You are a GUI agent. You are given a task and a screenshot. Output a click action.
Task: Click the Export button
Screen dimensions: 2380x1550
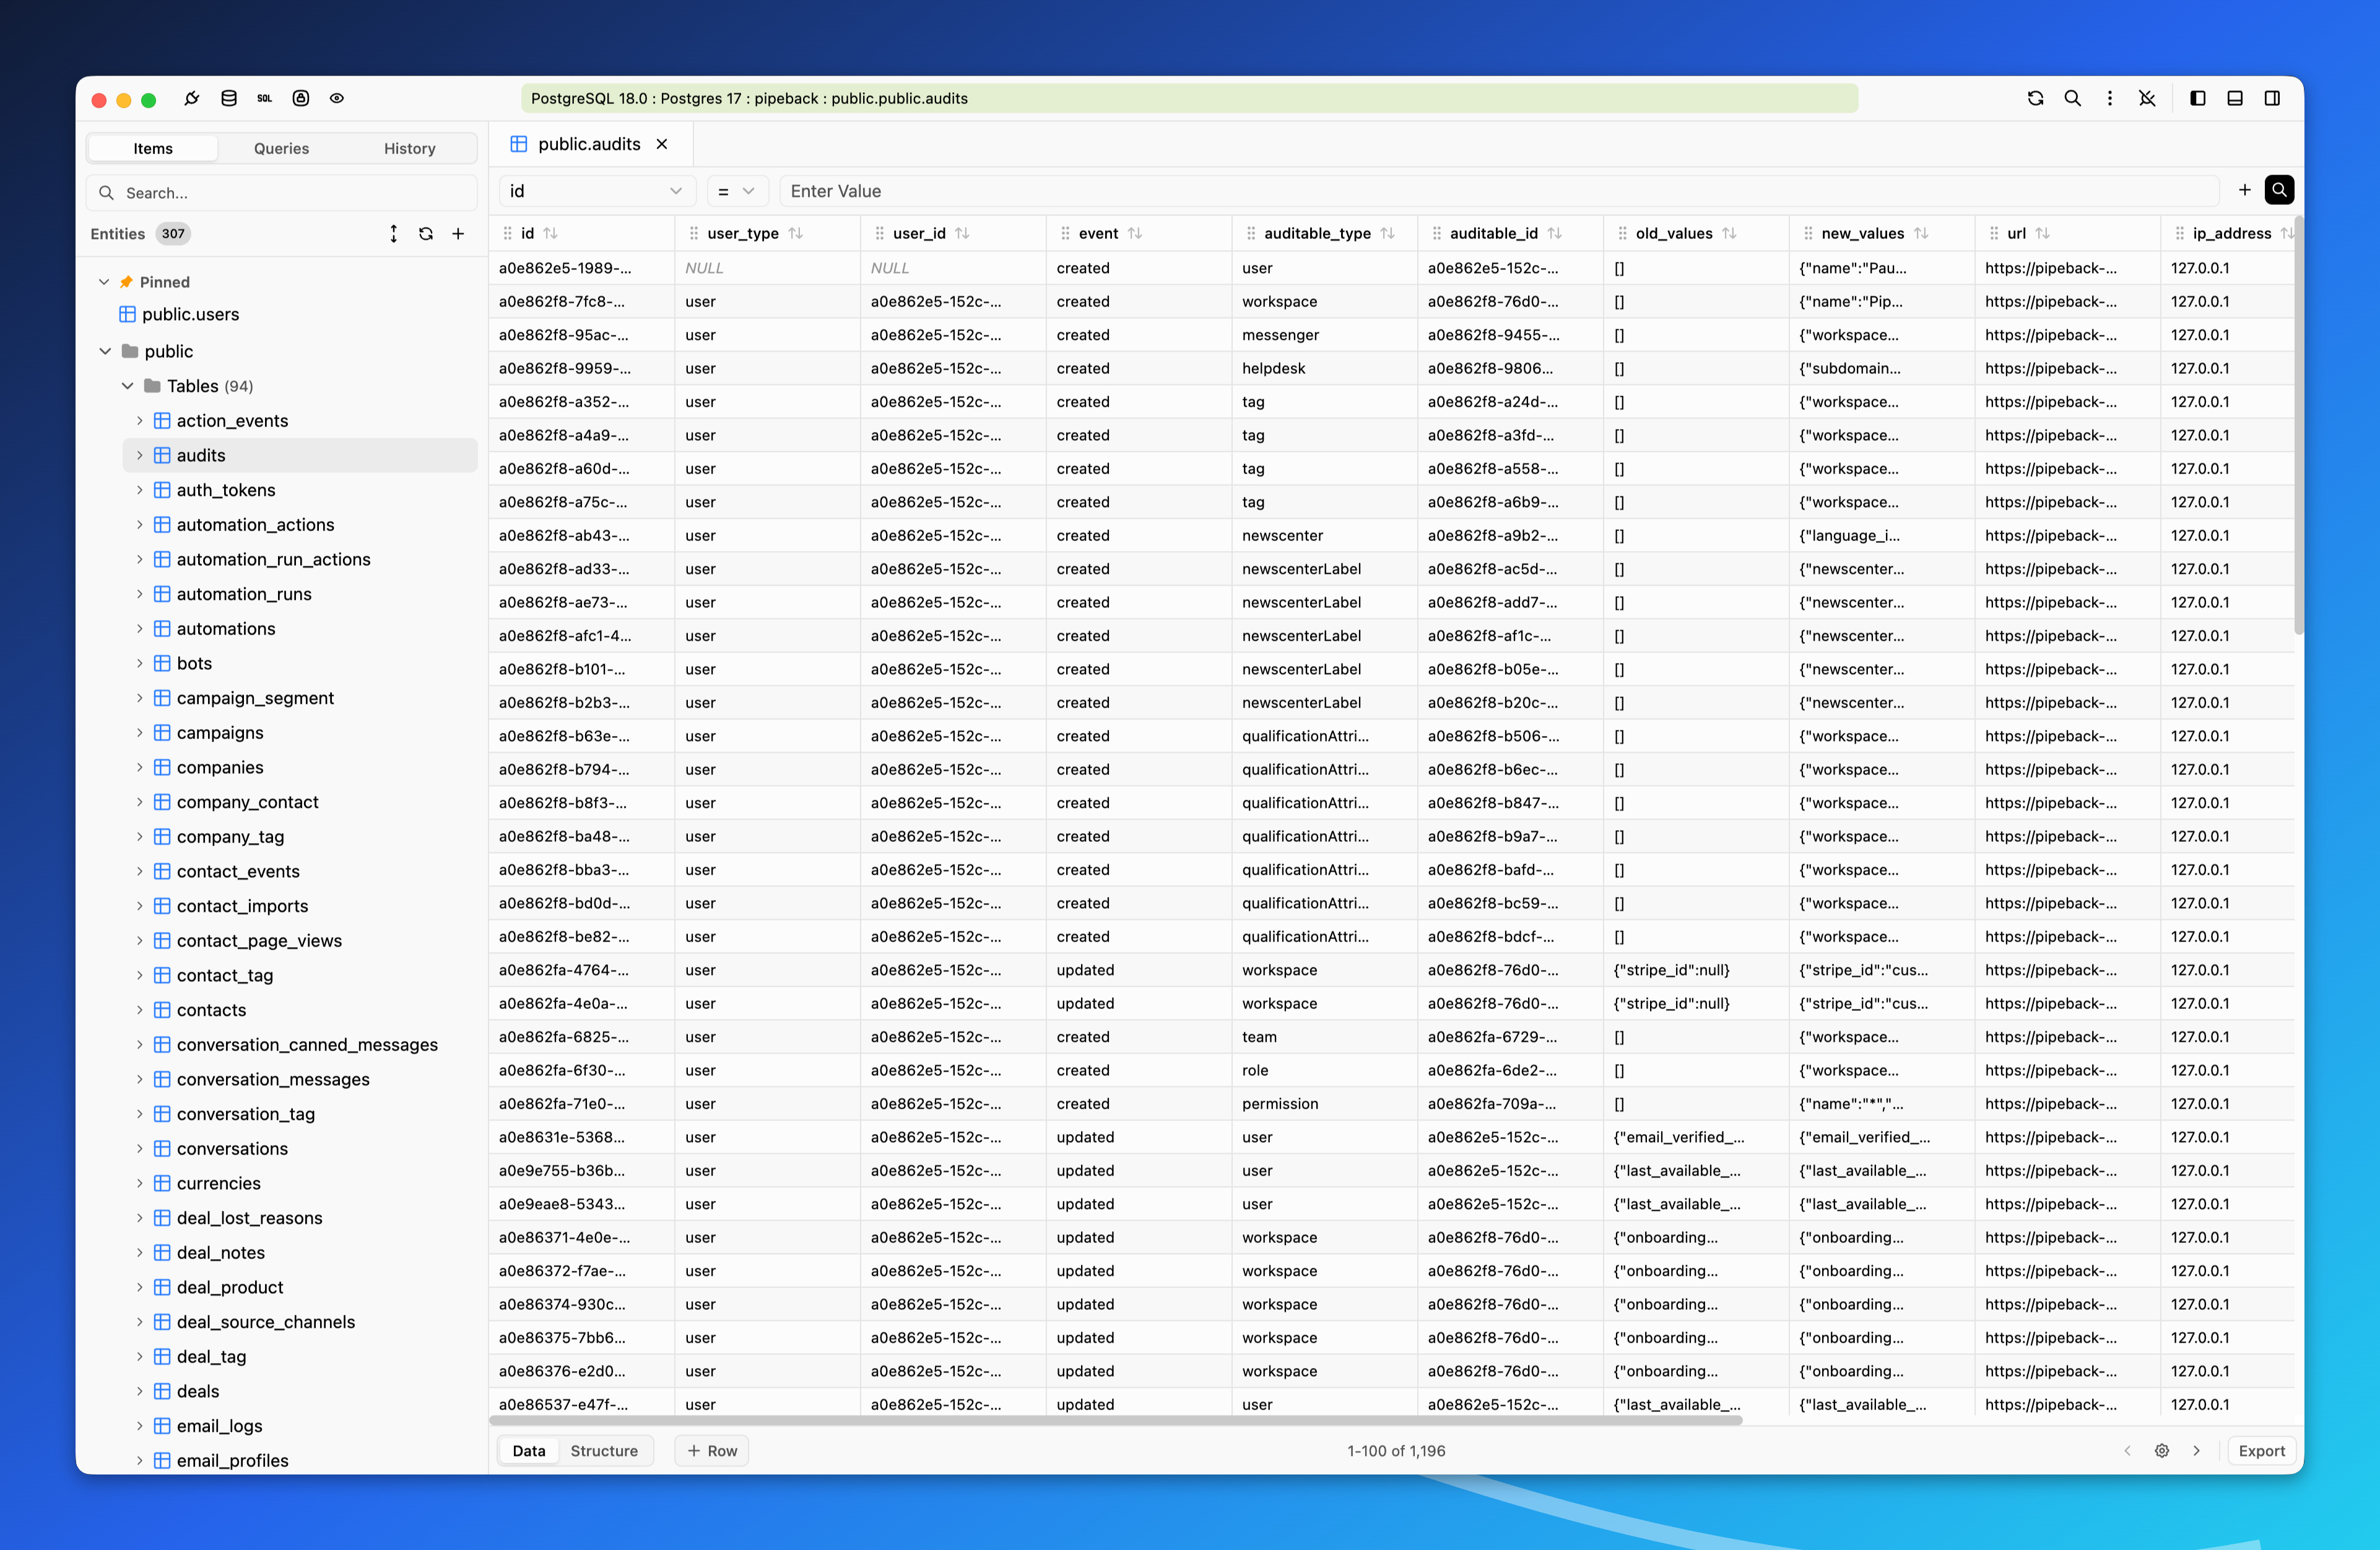point(2261,1450)
